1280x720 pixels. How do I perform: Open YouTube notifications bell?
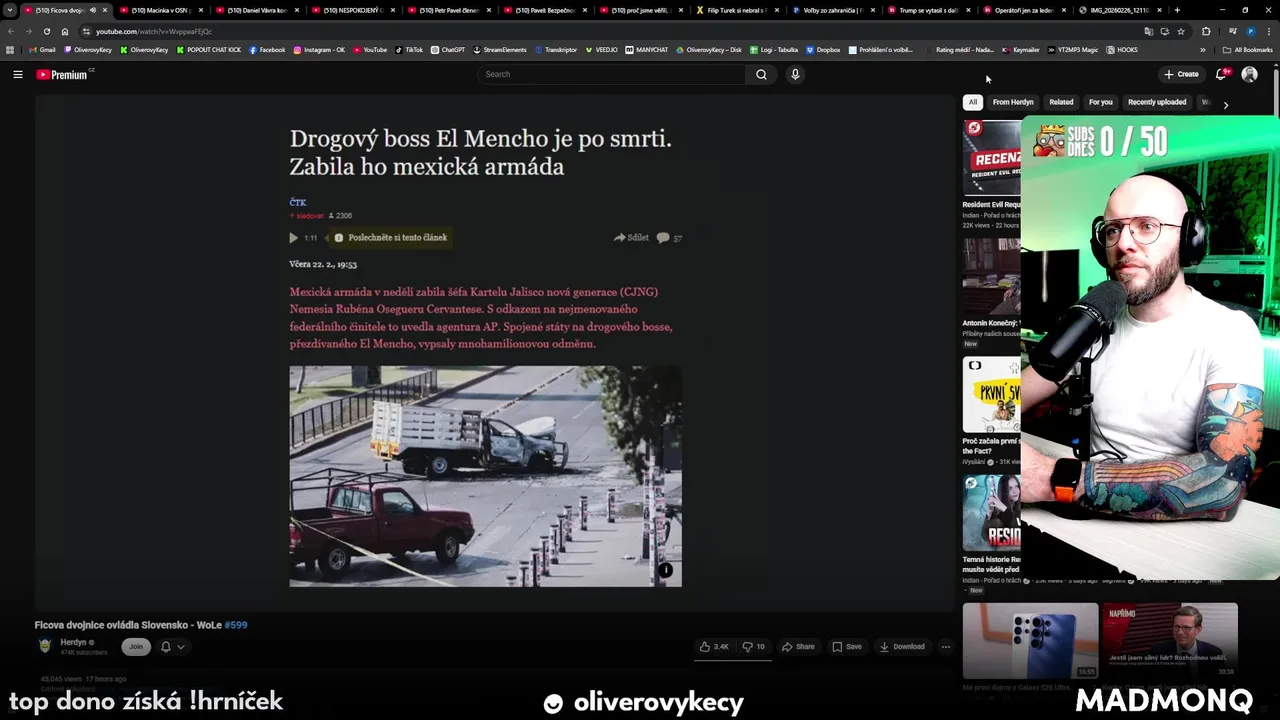[1221, 74]
